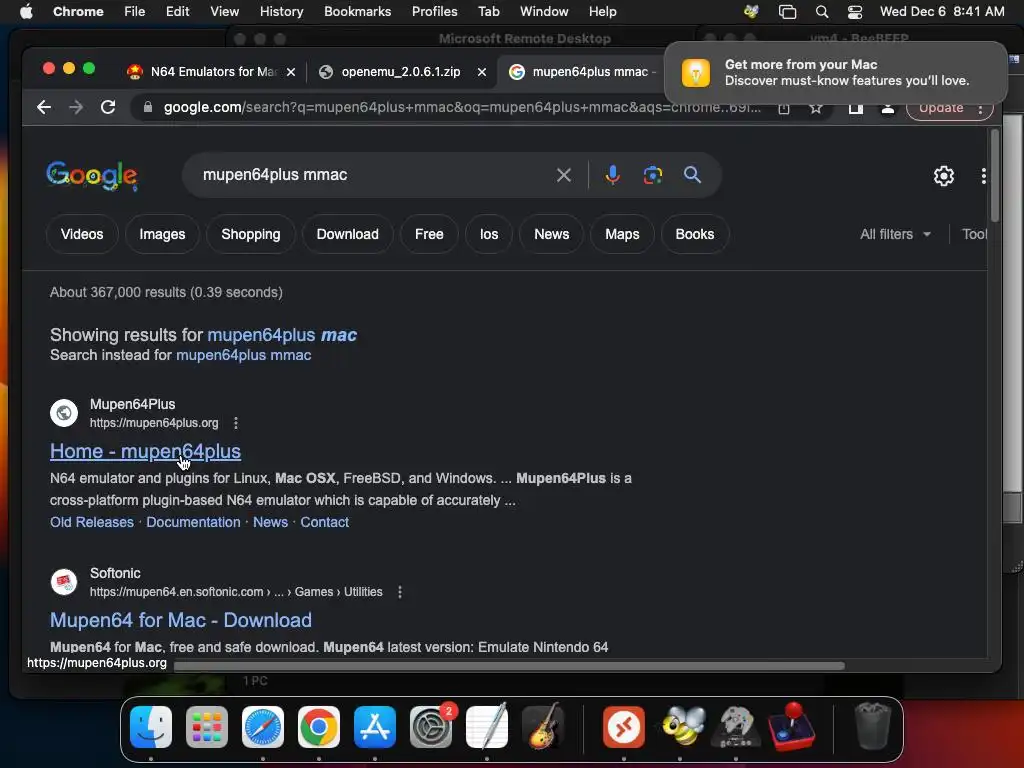Filter results by Shopping
1024x768 pixels.
pyautogui.click(x=251, y=234)
